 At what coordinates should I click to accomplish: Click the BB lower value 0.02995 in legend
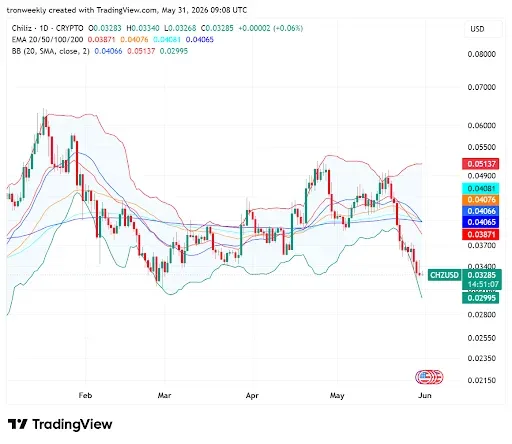pos(174,51)
